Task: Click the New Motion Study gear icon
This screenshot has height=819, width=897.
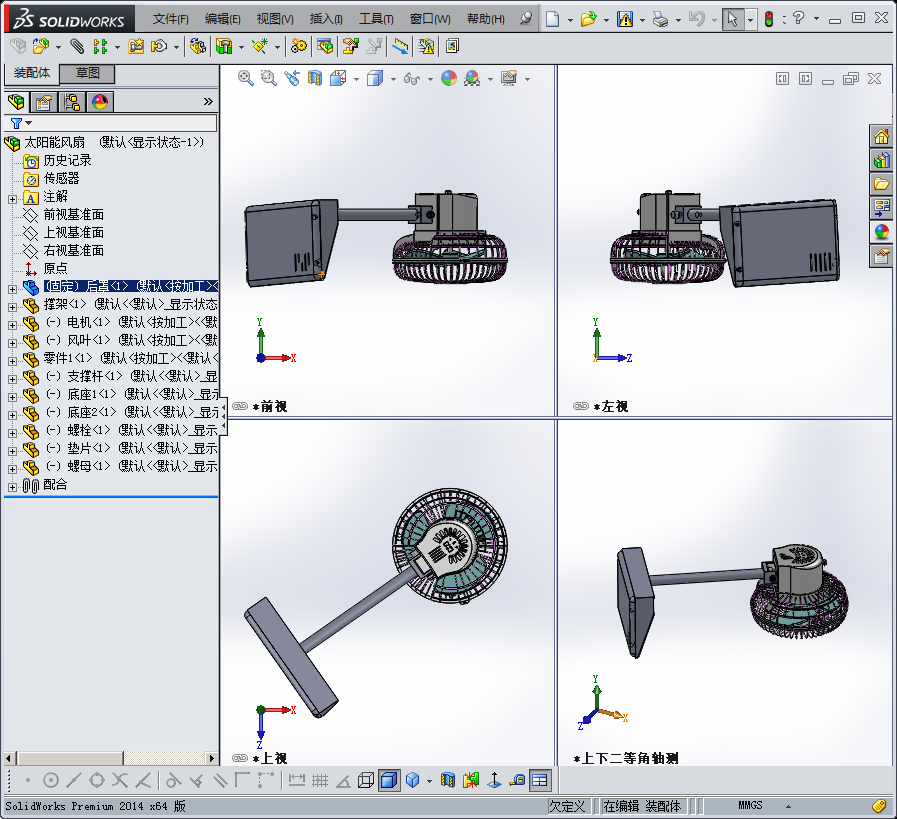Action: coord(298,46)
